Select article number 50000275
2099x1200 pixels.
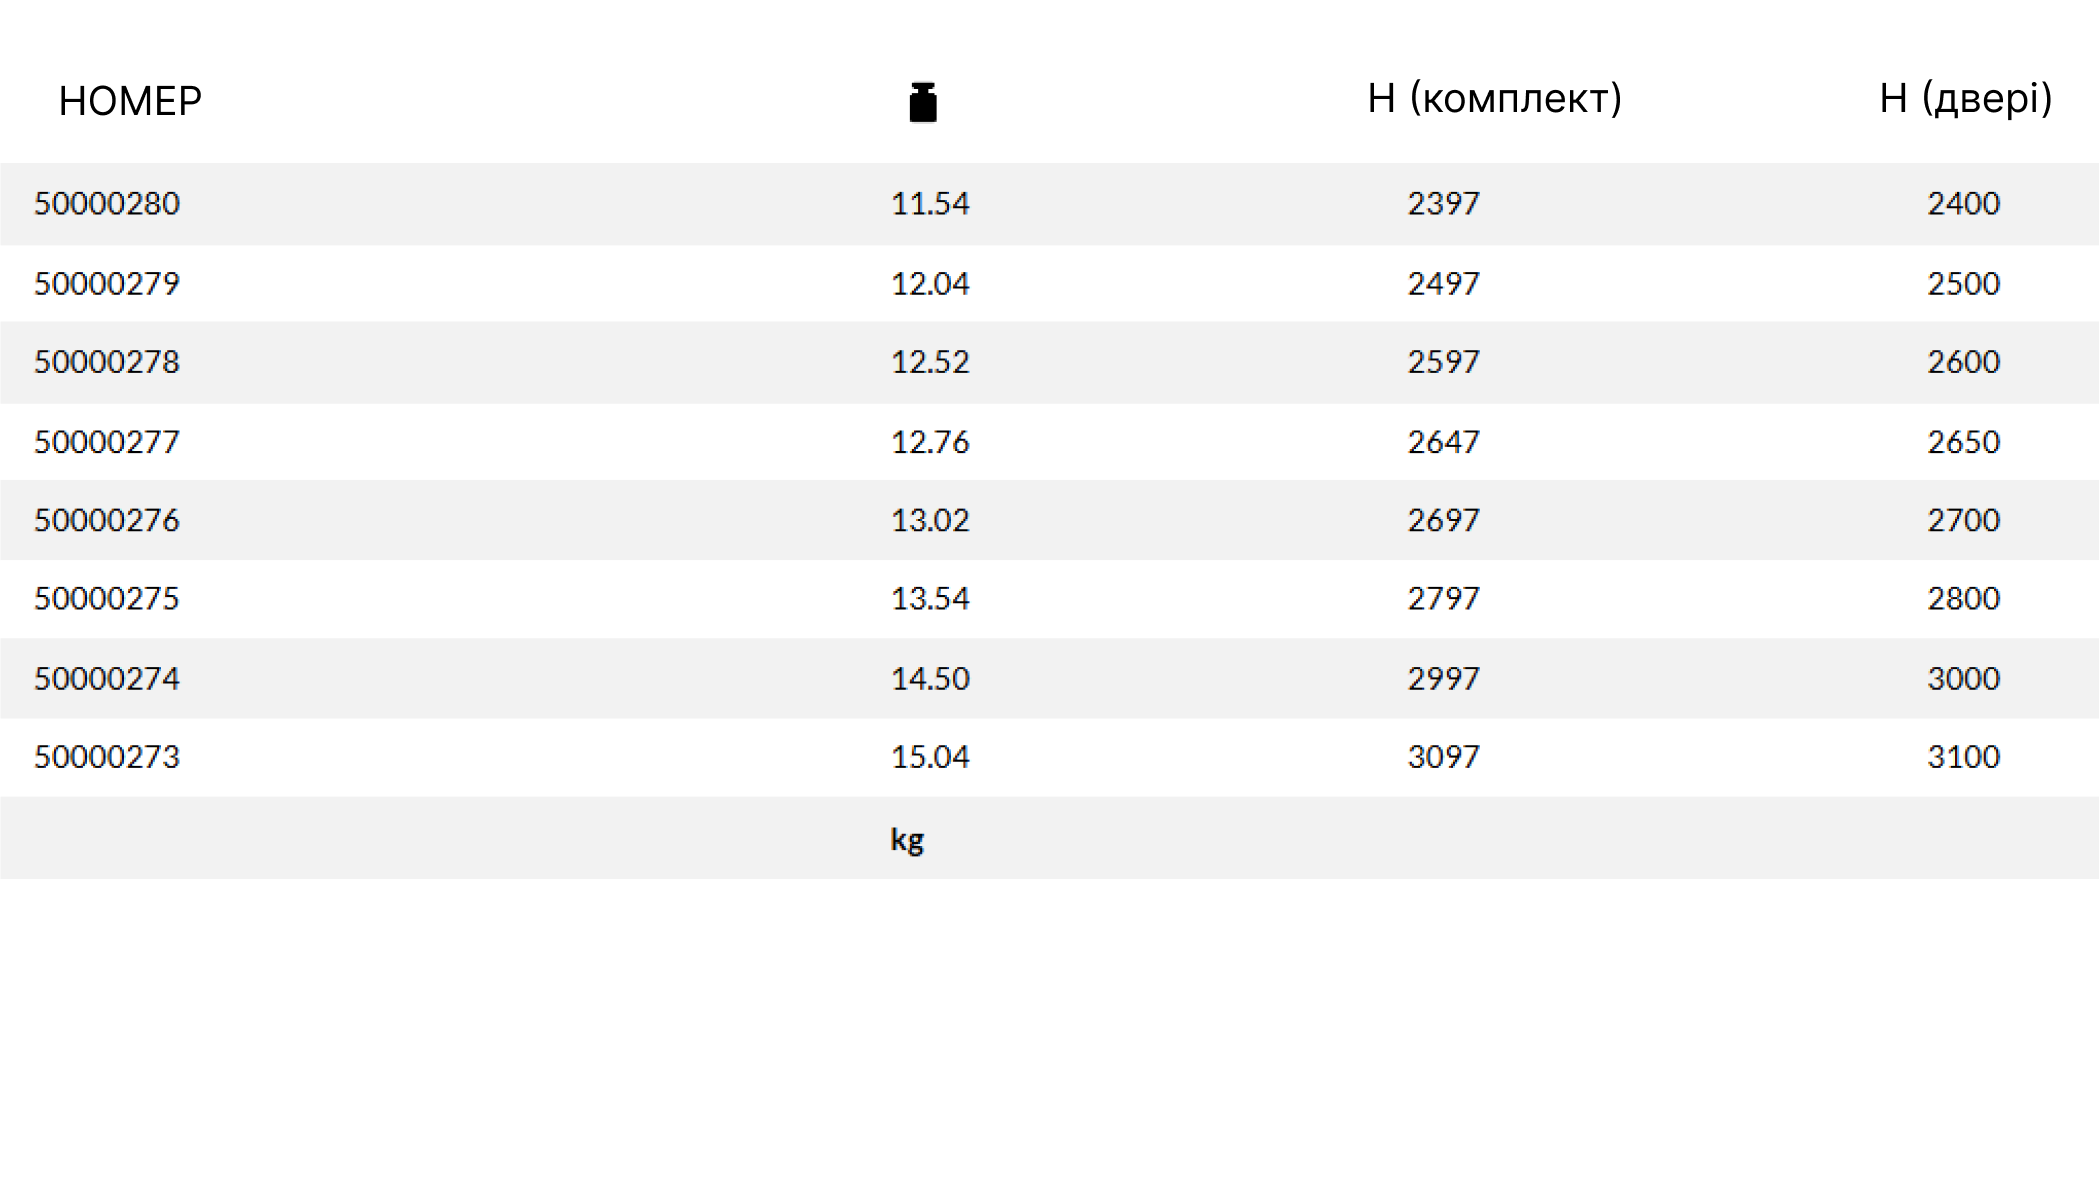pyautogui.click(x=107, y=599)
